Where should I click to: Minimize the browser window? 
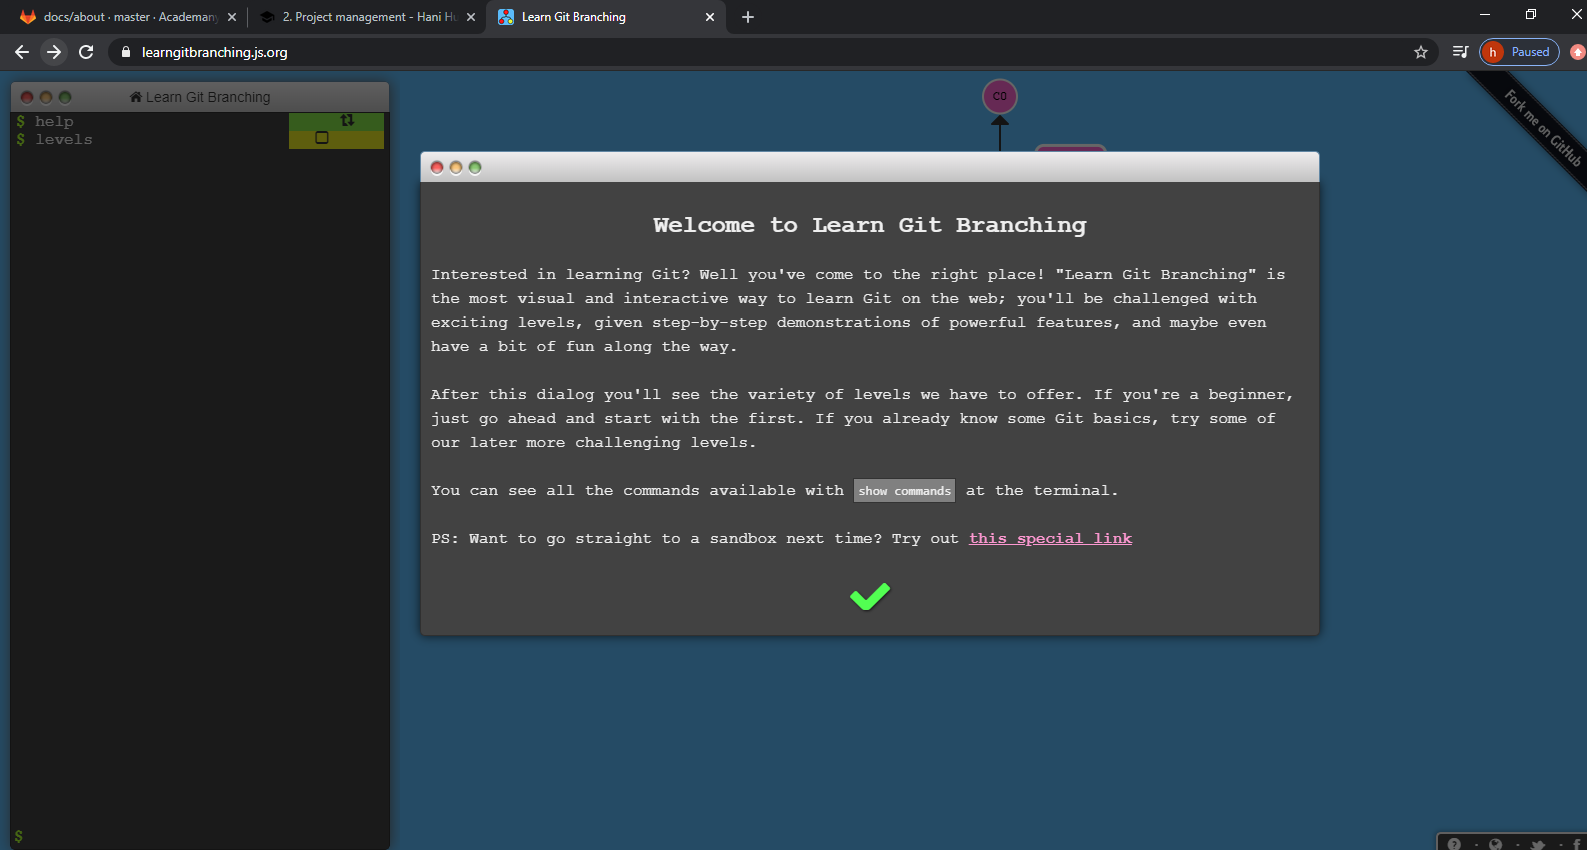(1485, 14)
